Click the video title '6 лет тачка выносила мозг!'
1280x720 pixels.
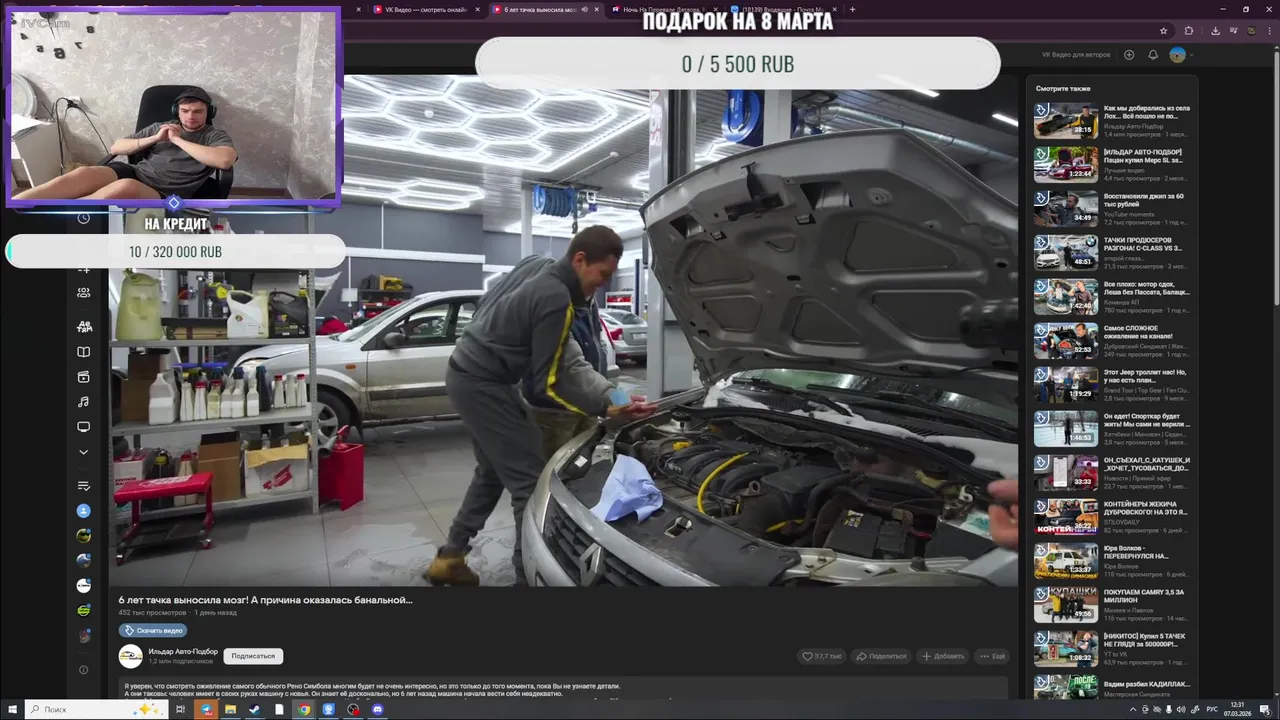pos(265,600)
